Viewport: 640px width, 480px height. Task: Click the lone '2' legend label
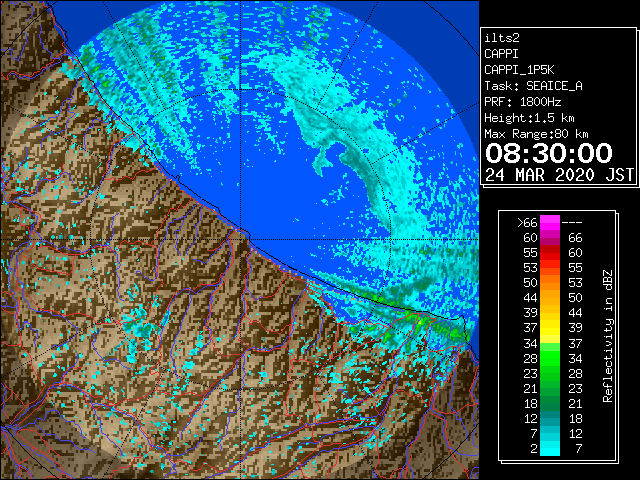click(533, 449)
